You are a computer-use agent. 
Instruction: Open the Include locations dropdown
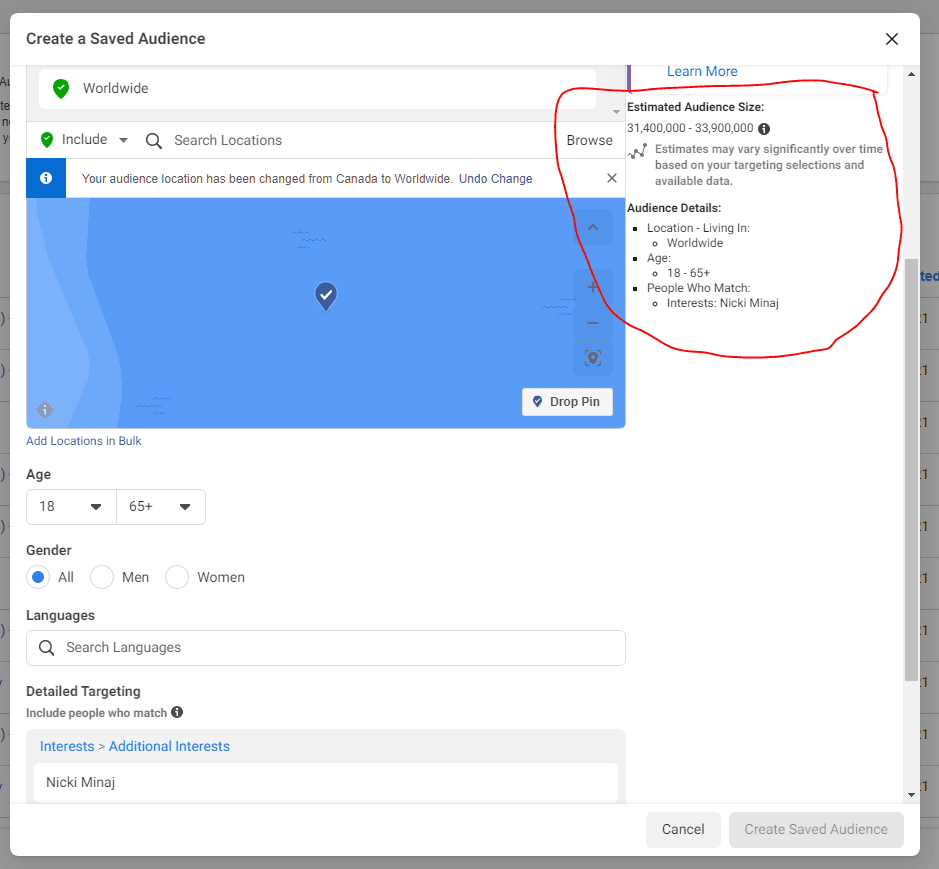coord(124,140)
